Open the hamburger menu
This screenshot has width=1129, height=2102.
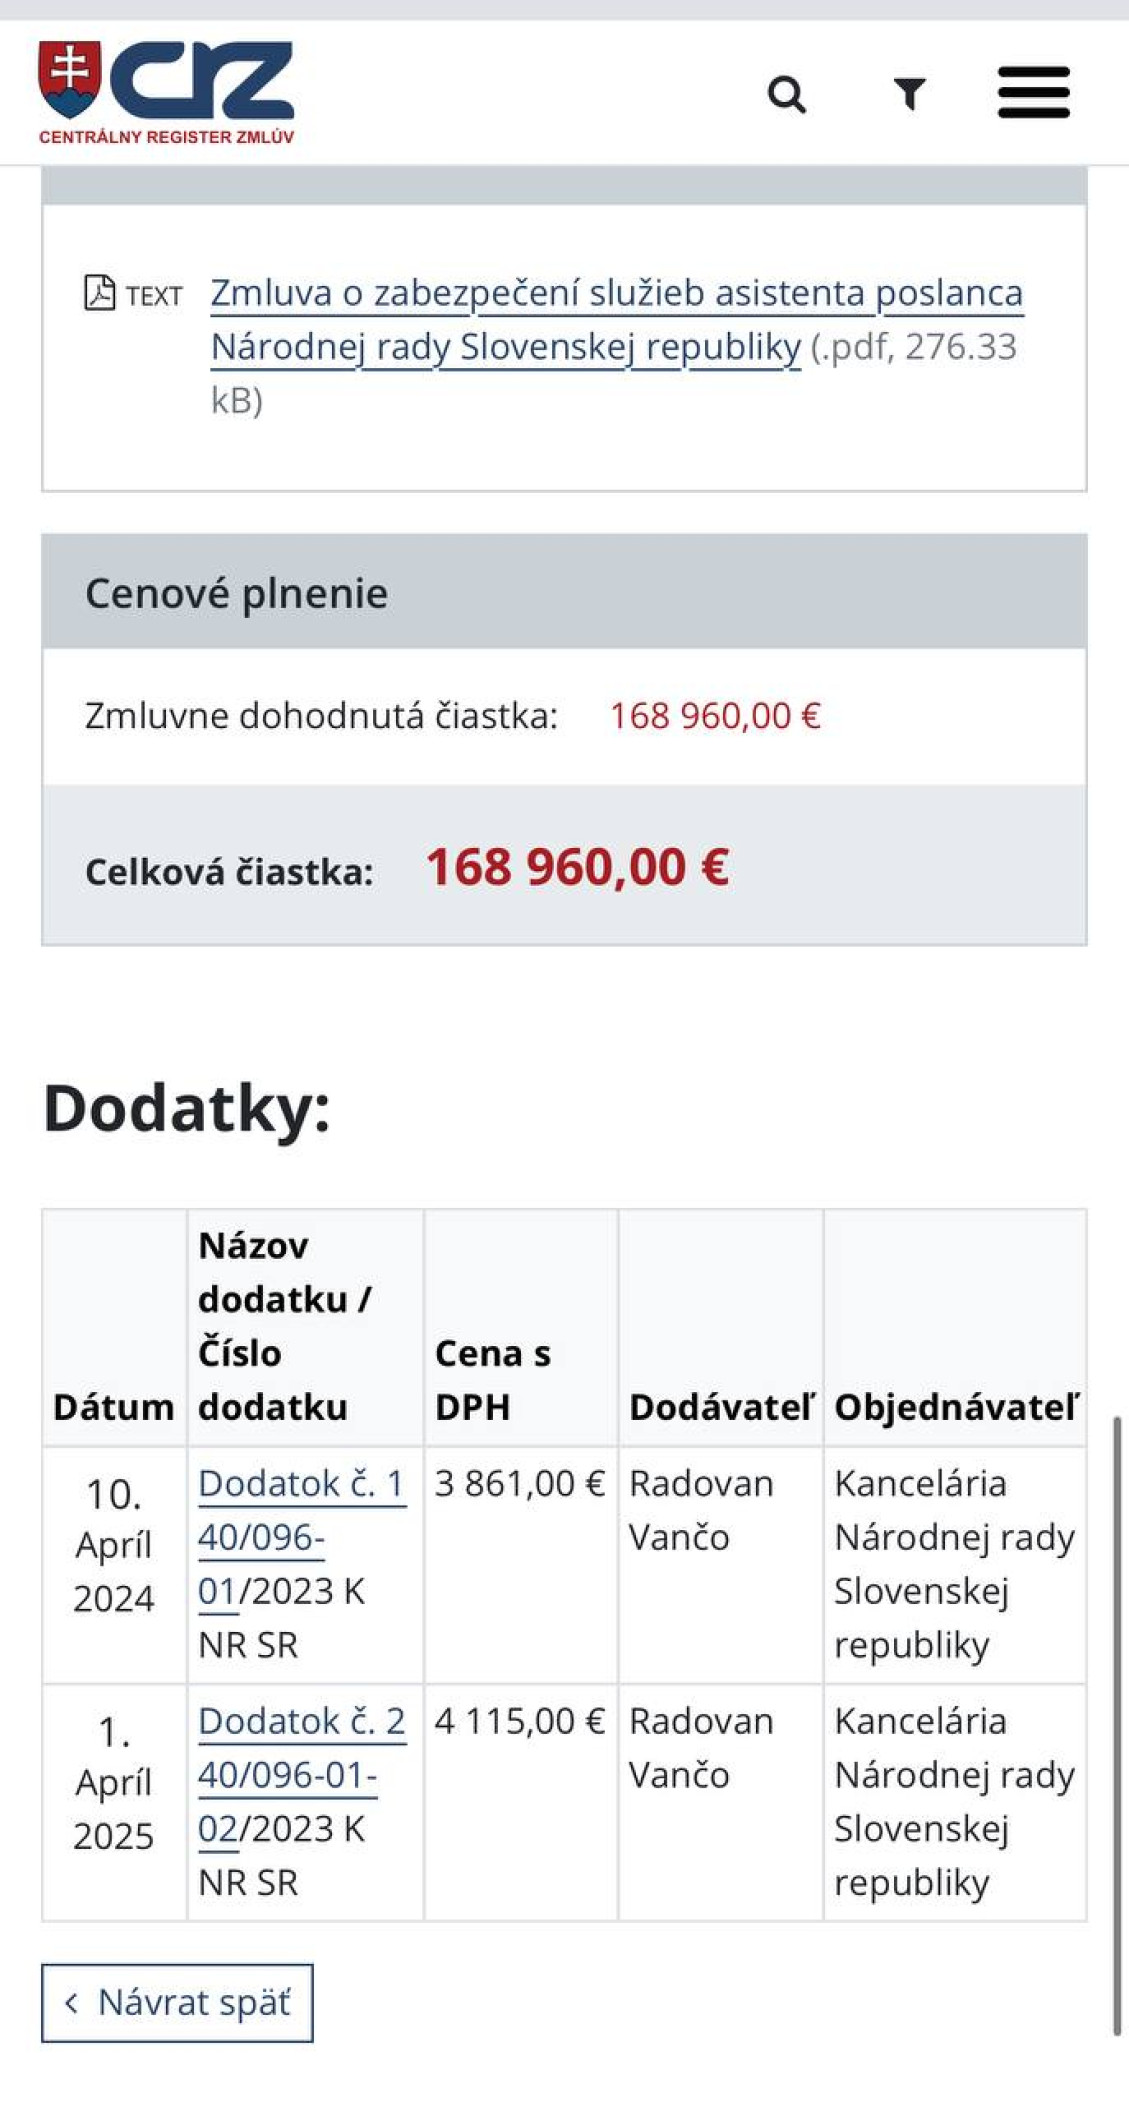(1034, 93)
